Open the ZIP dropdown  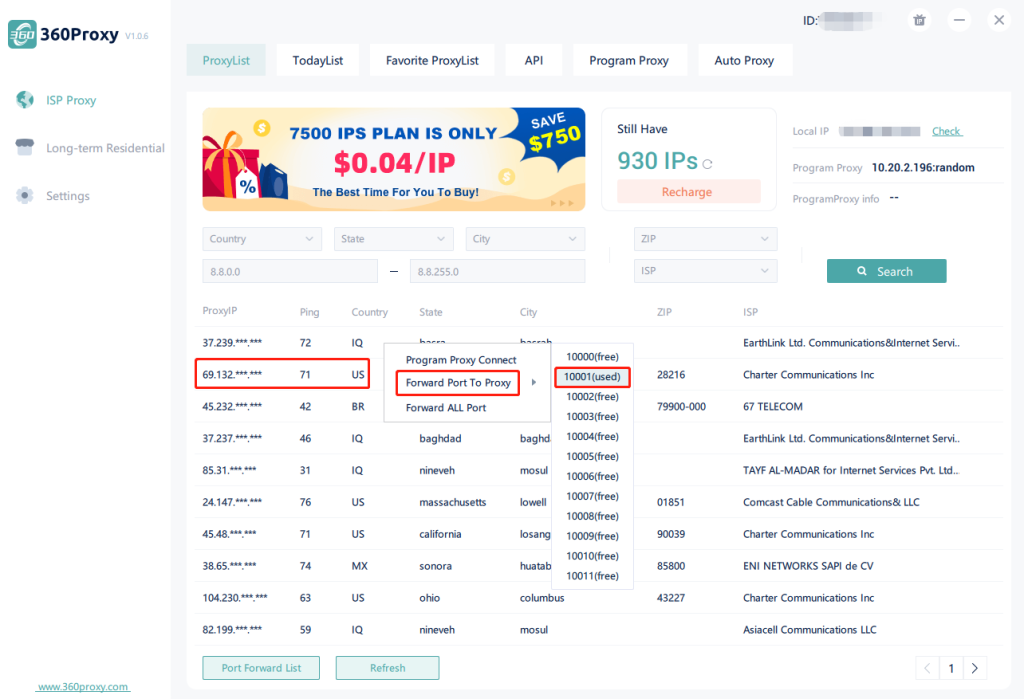coord(705,239)
